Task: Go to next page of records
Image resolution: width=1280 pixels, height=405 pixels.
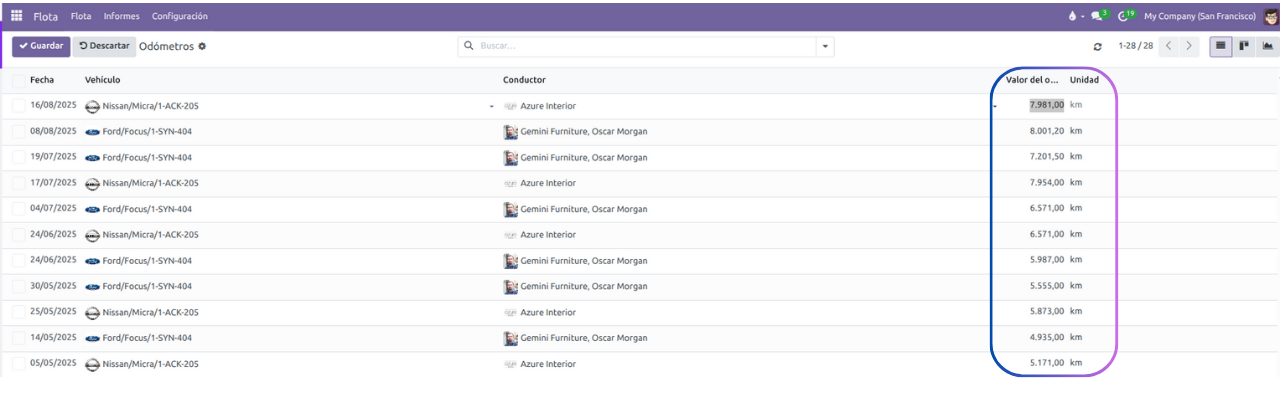Action: 1189,46
